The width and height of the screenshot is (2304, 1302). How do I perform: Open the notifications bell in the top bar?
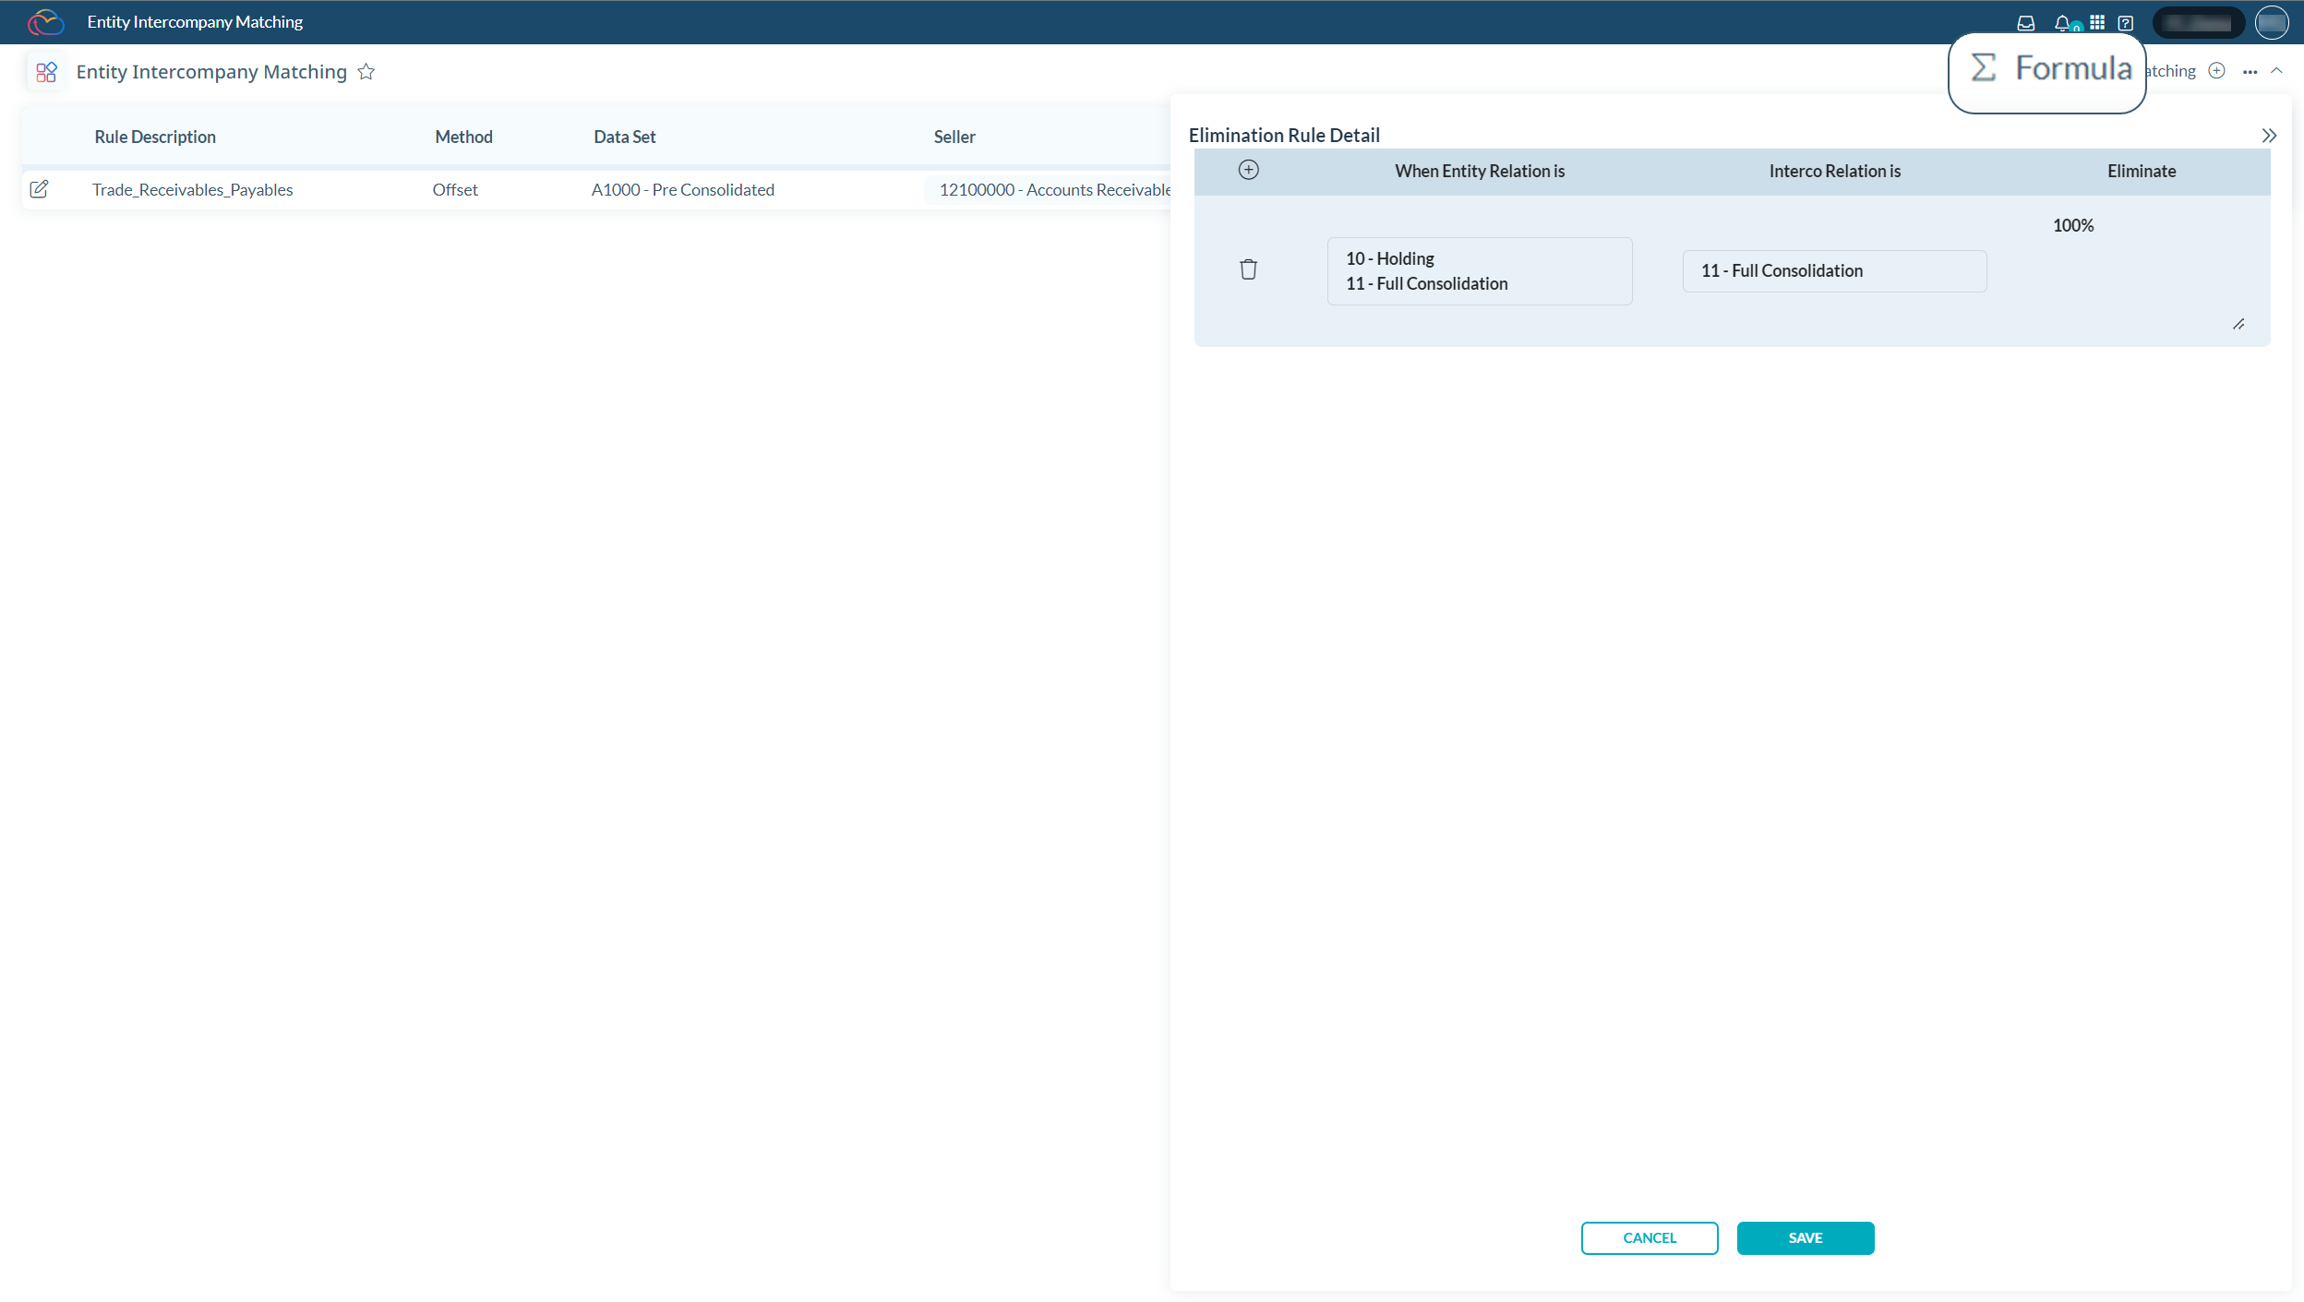coord(2062,22)
